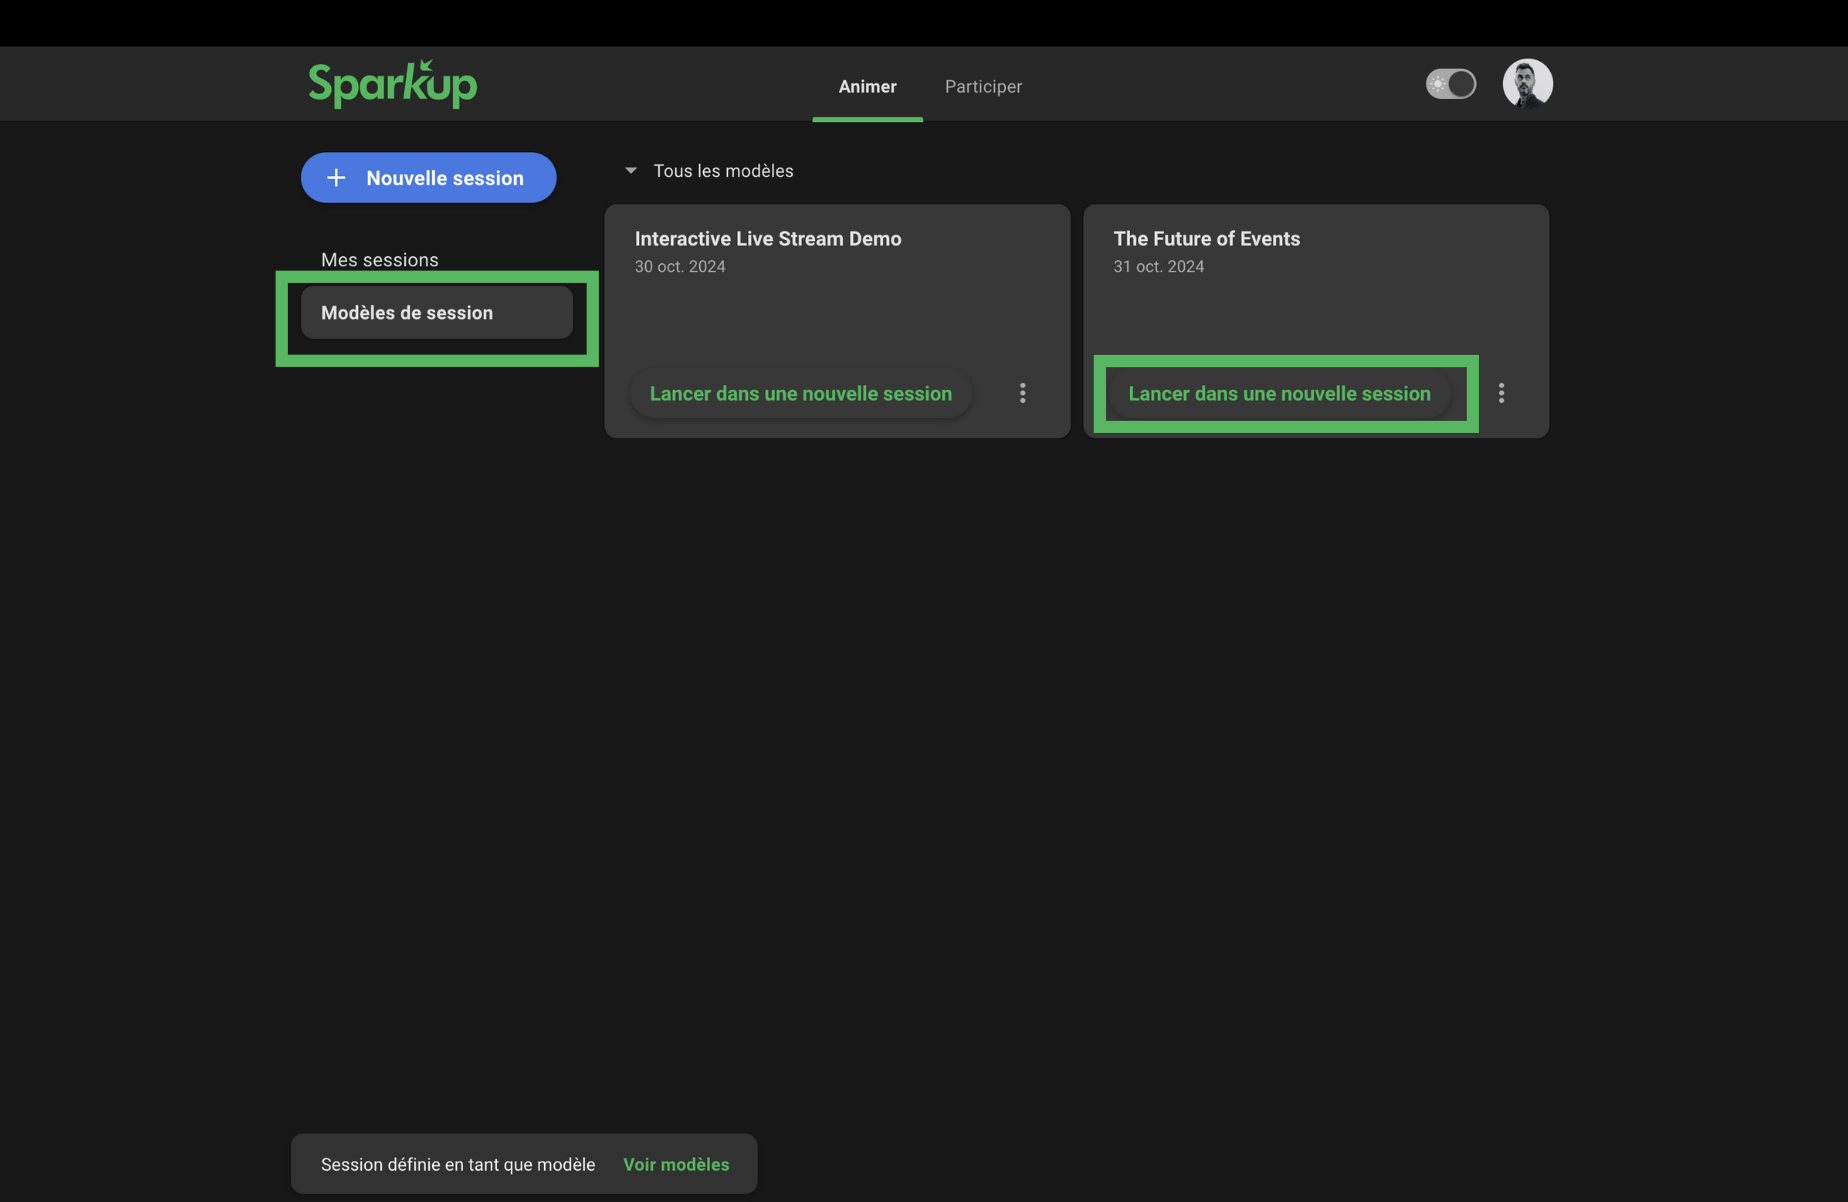Screen dimensions: 1848x1202
Task: Click the plus icon for a new session
Action: pyautogui.click(x=337, y=178)
